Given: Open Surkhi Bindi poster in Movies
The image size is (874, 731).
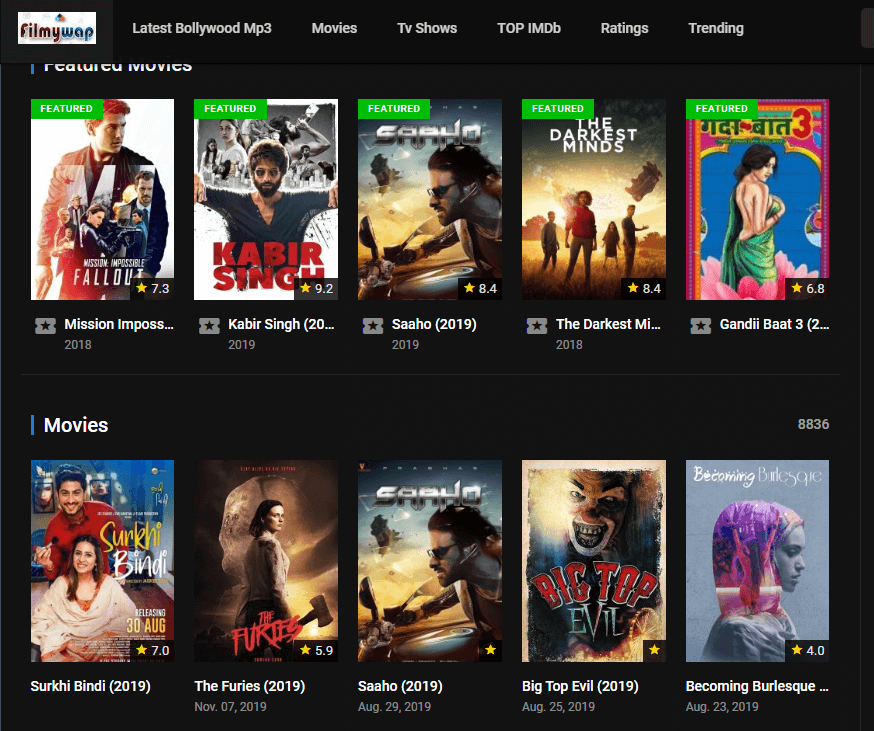Looking at the screenshot, I should click(103, 561).
